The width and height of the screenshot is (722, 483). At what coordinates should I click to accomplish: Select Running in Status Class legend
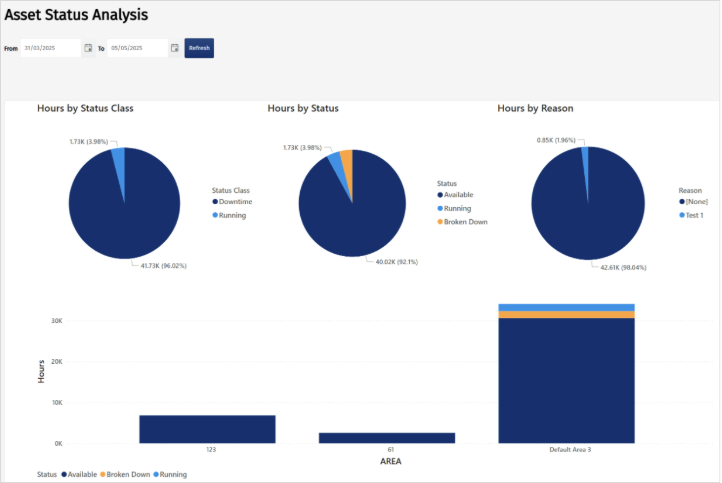pyautogui.click(x=229, y=215)
